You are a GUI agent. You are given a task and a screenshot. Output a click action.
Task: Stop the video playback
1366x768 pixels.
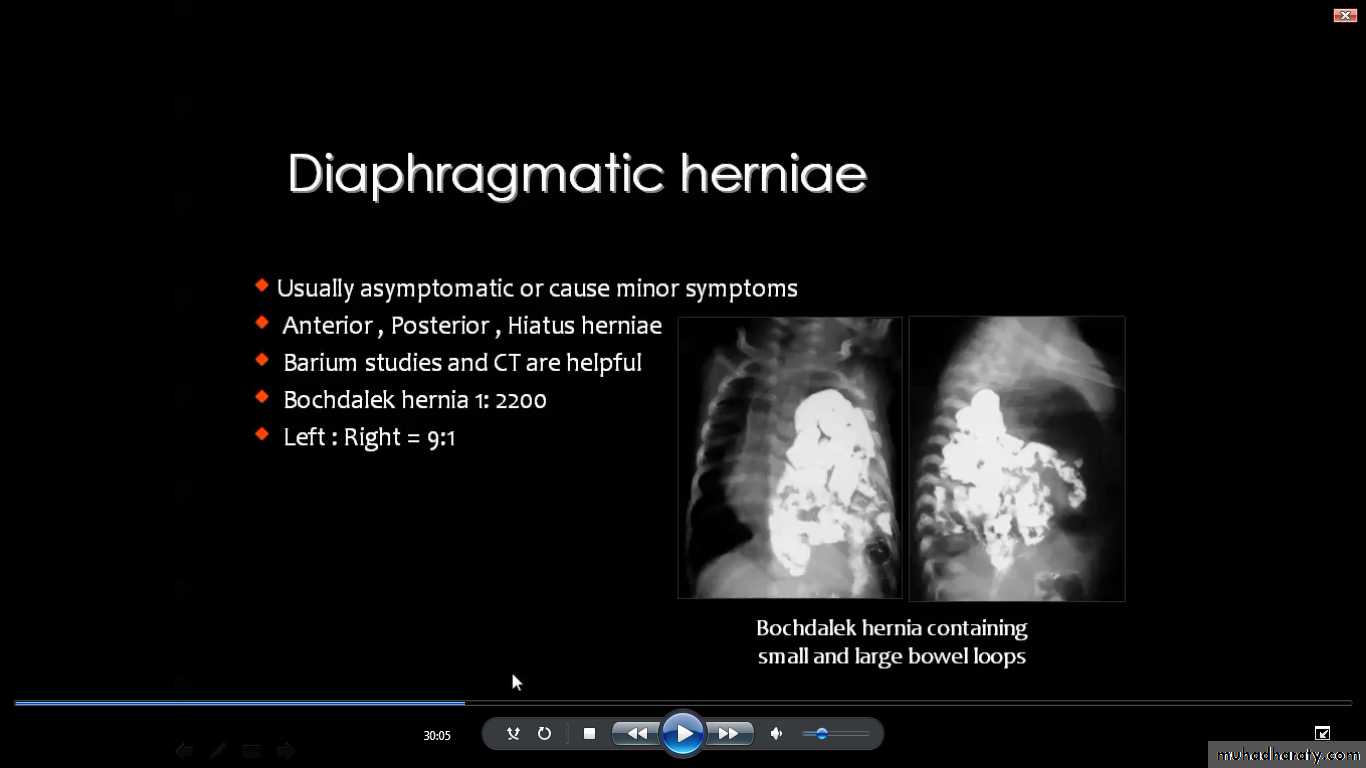[589, 734]
